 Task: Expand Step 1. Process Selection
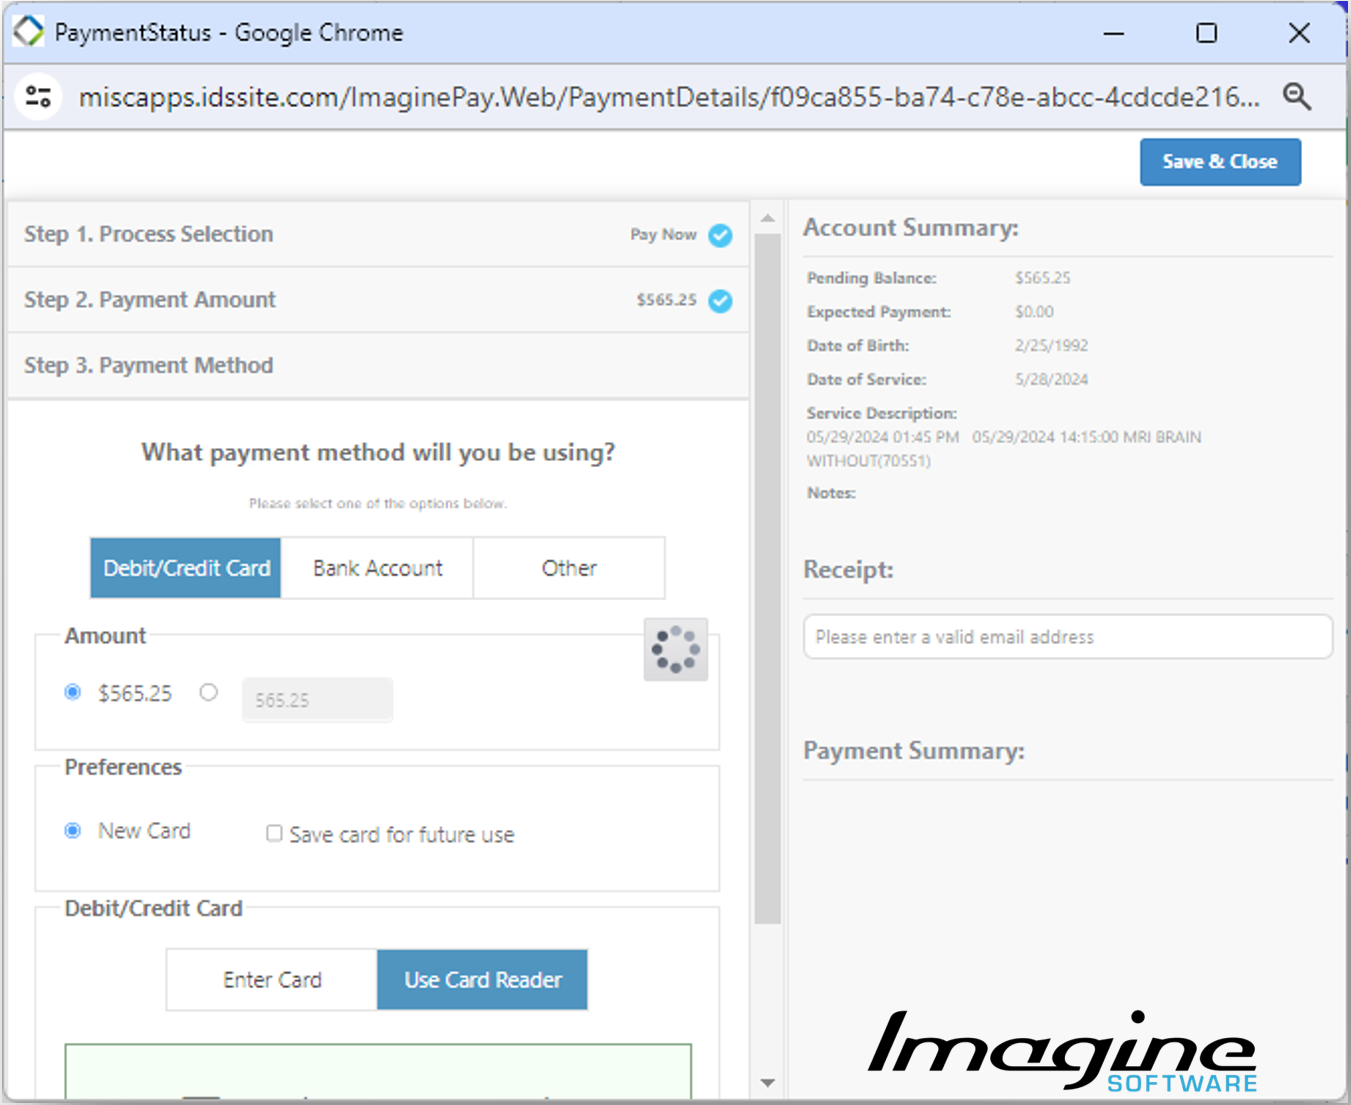click(378, 234)
